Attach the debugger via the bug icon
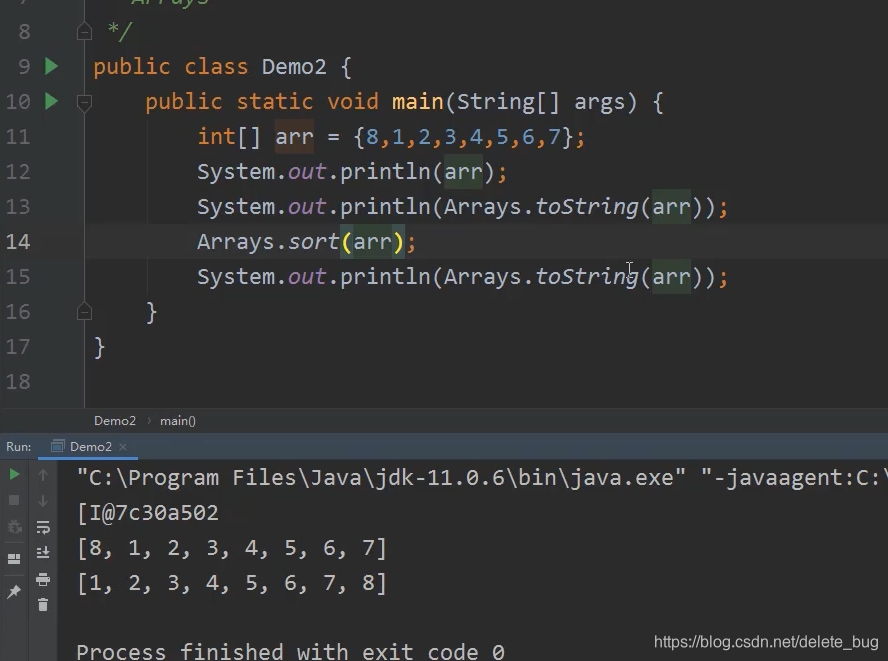Screen dimensions: 888x661 pos(14,527)
